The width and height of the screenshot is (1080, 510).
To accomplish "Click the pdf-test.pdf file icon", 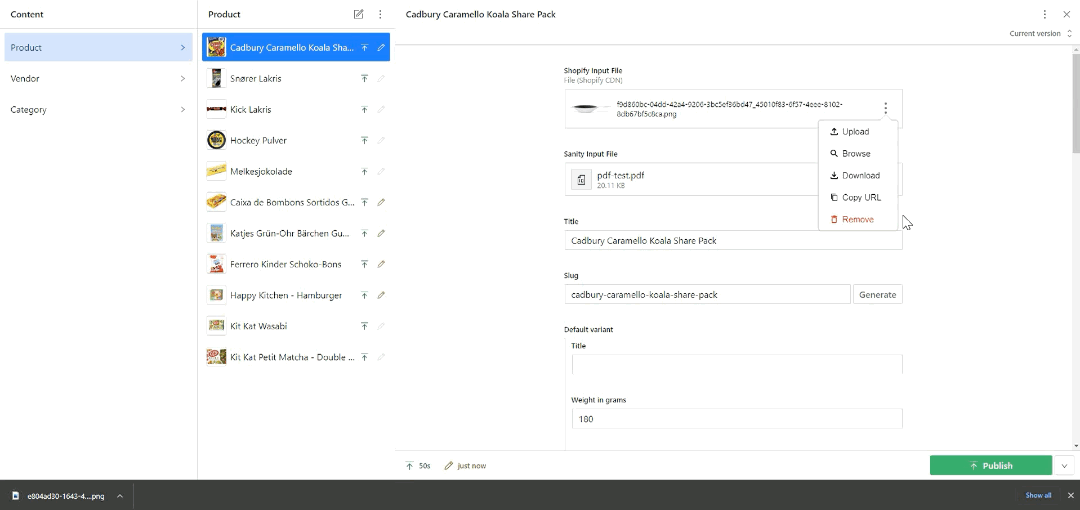I will click(x=581, y=179).
